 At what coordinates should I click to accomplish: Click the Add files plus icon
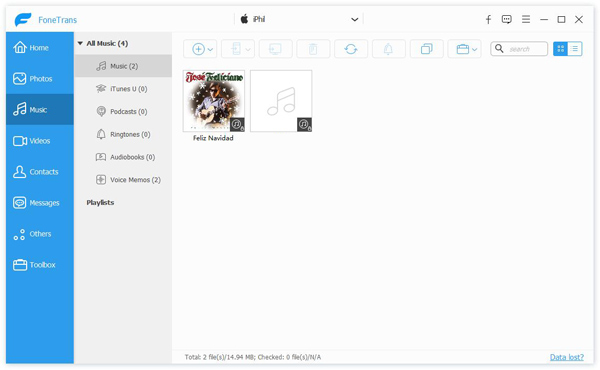point(198,49)
